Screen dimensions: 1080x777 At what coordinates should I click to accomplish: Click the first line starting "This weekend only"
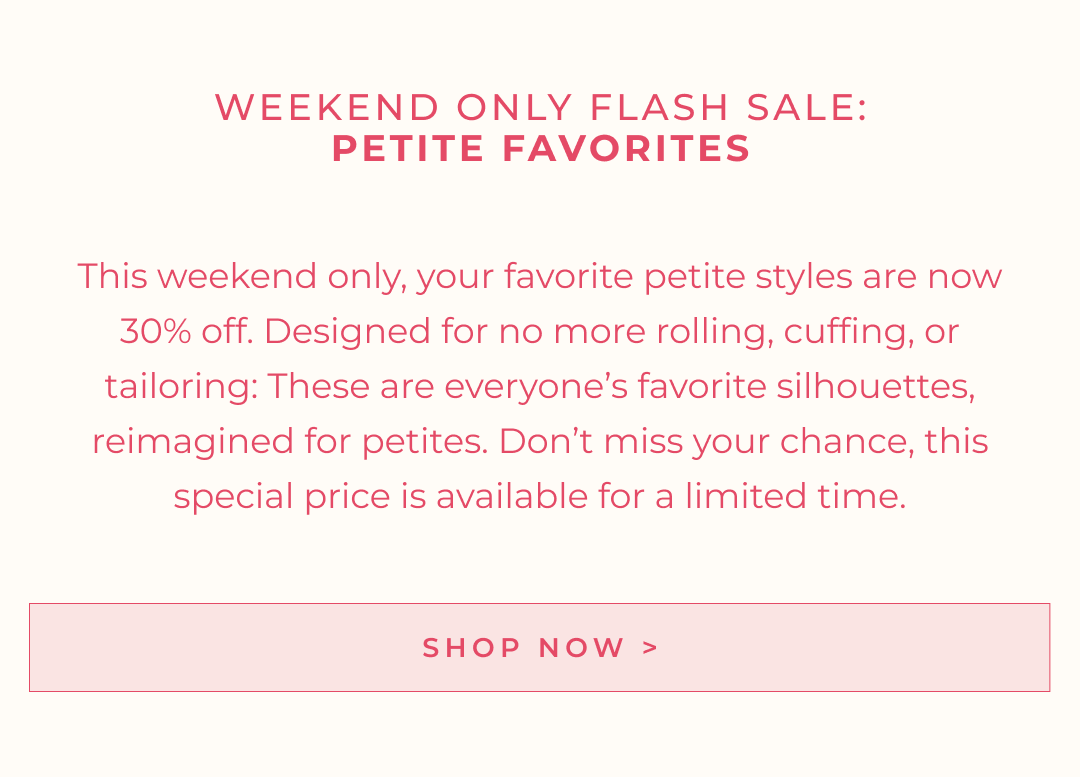click(x=539, y=276)
